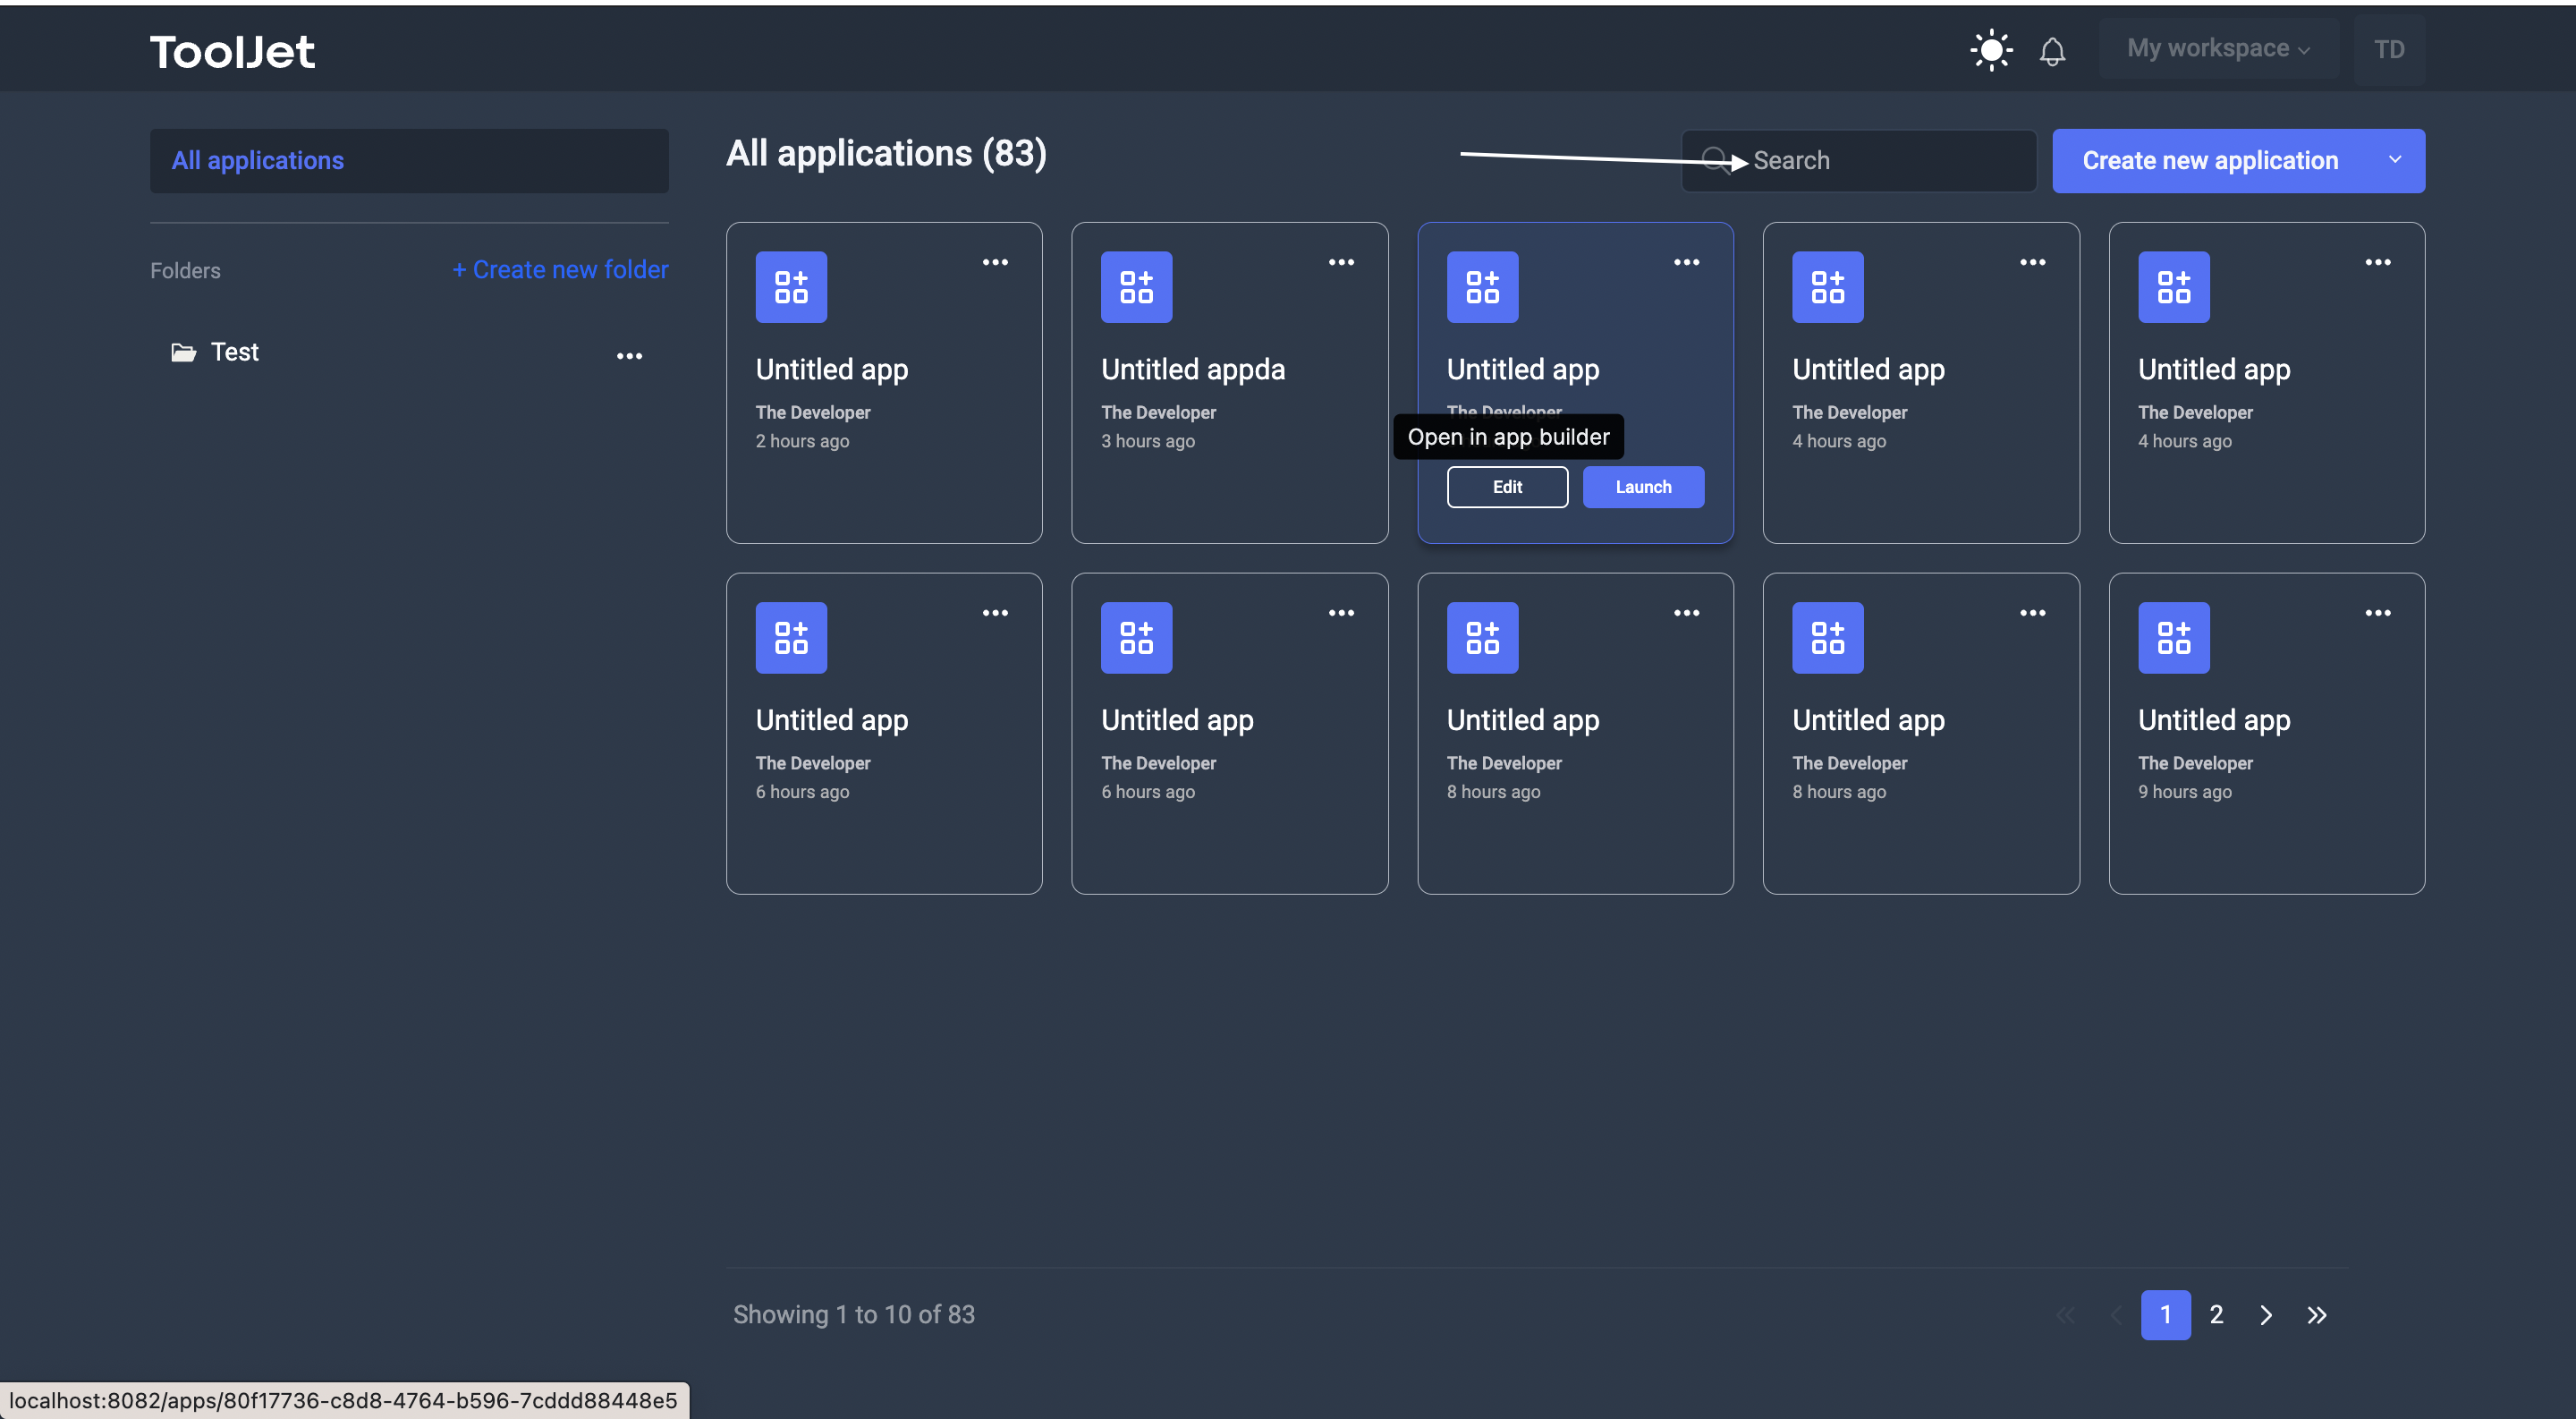Click the three-dot menu beside the Test folder
Image resolution: width=2576 pixels, height=1419 pixels.
pyautogui.click(x=630, y=356)
